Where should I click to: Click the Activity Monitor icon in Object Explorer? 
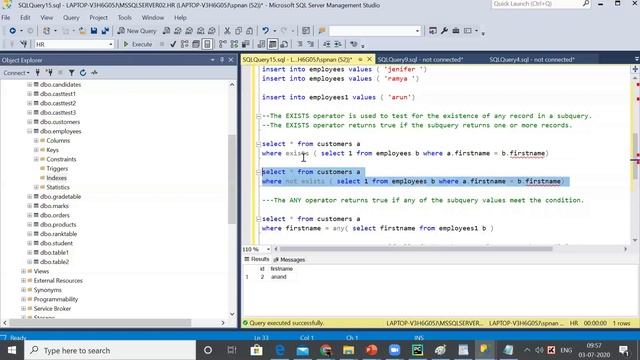click(x=94, y=73)
